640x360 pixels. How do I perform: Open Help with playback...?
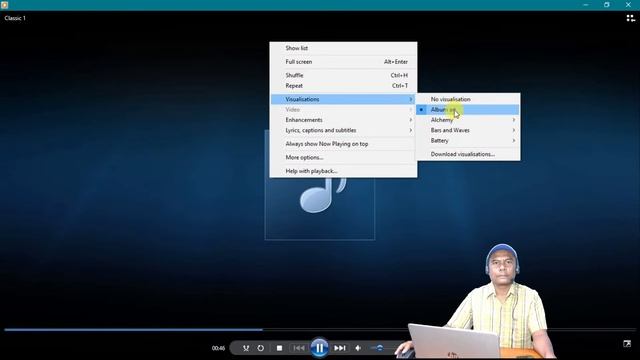(343, 171)
